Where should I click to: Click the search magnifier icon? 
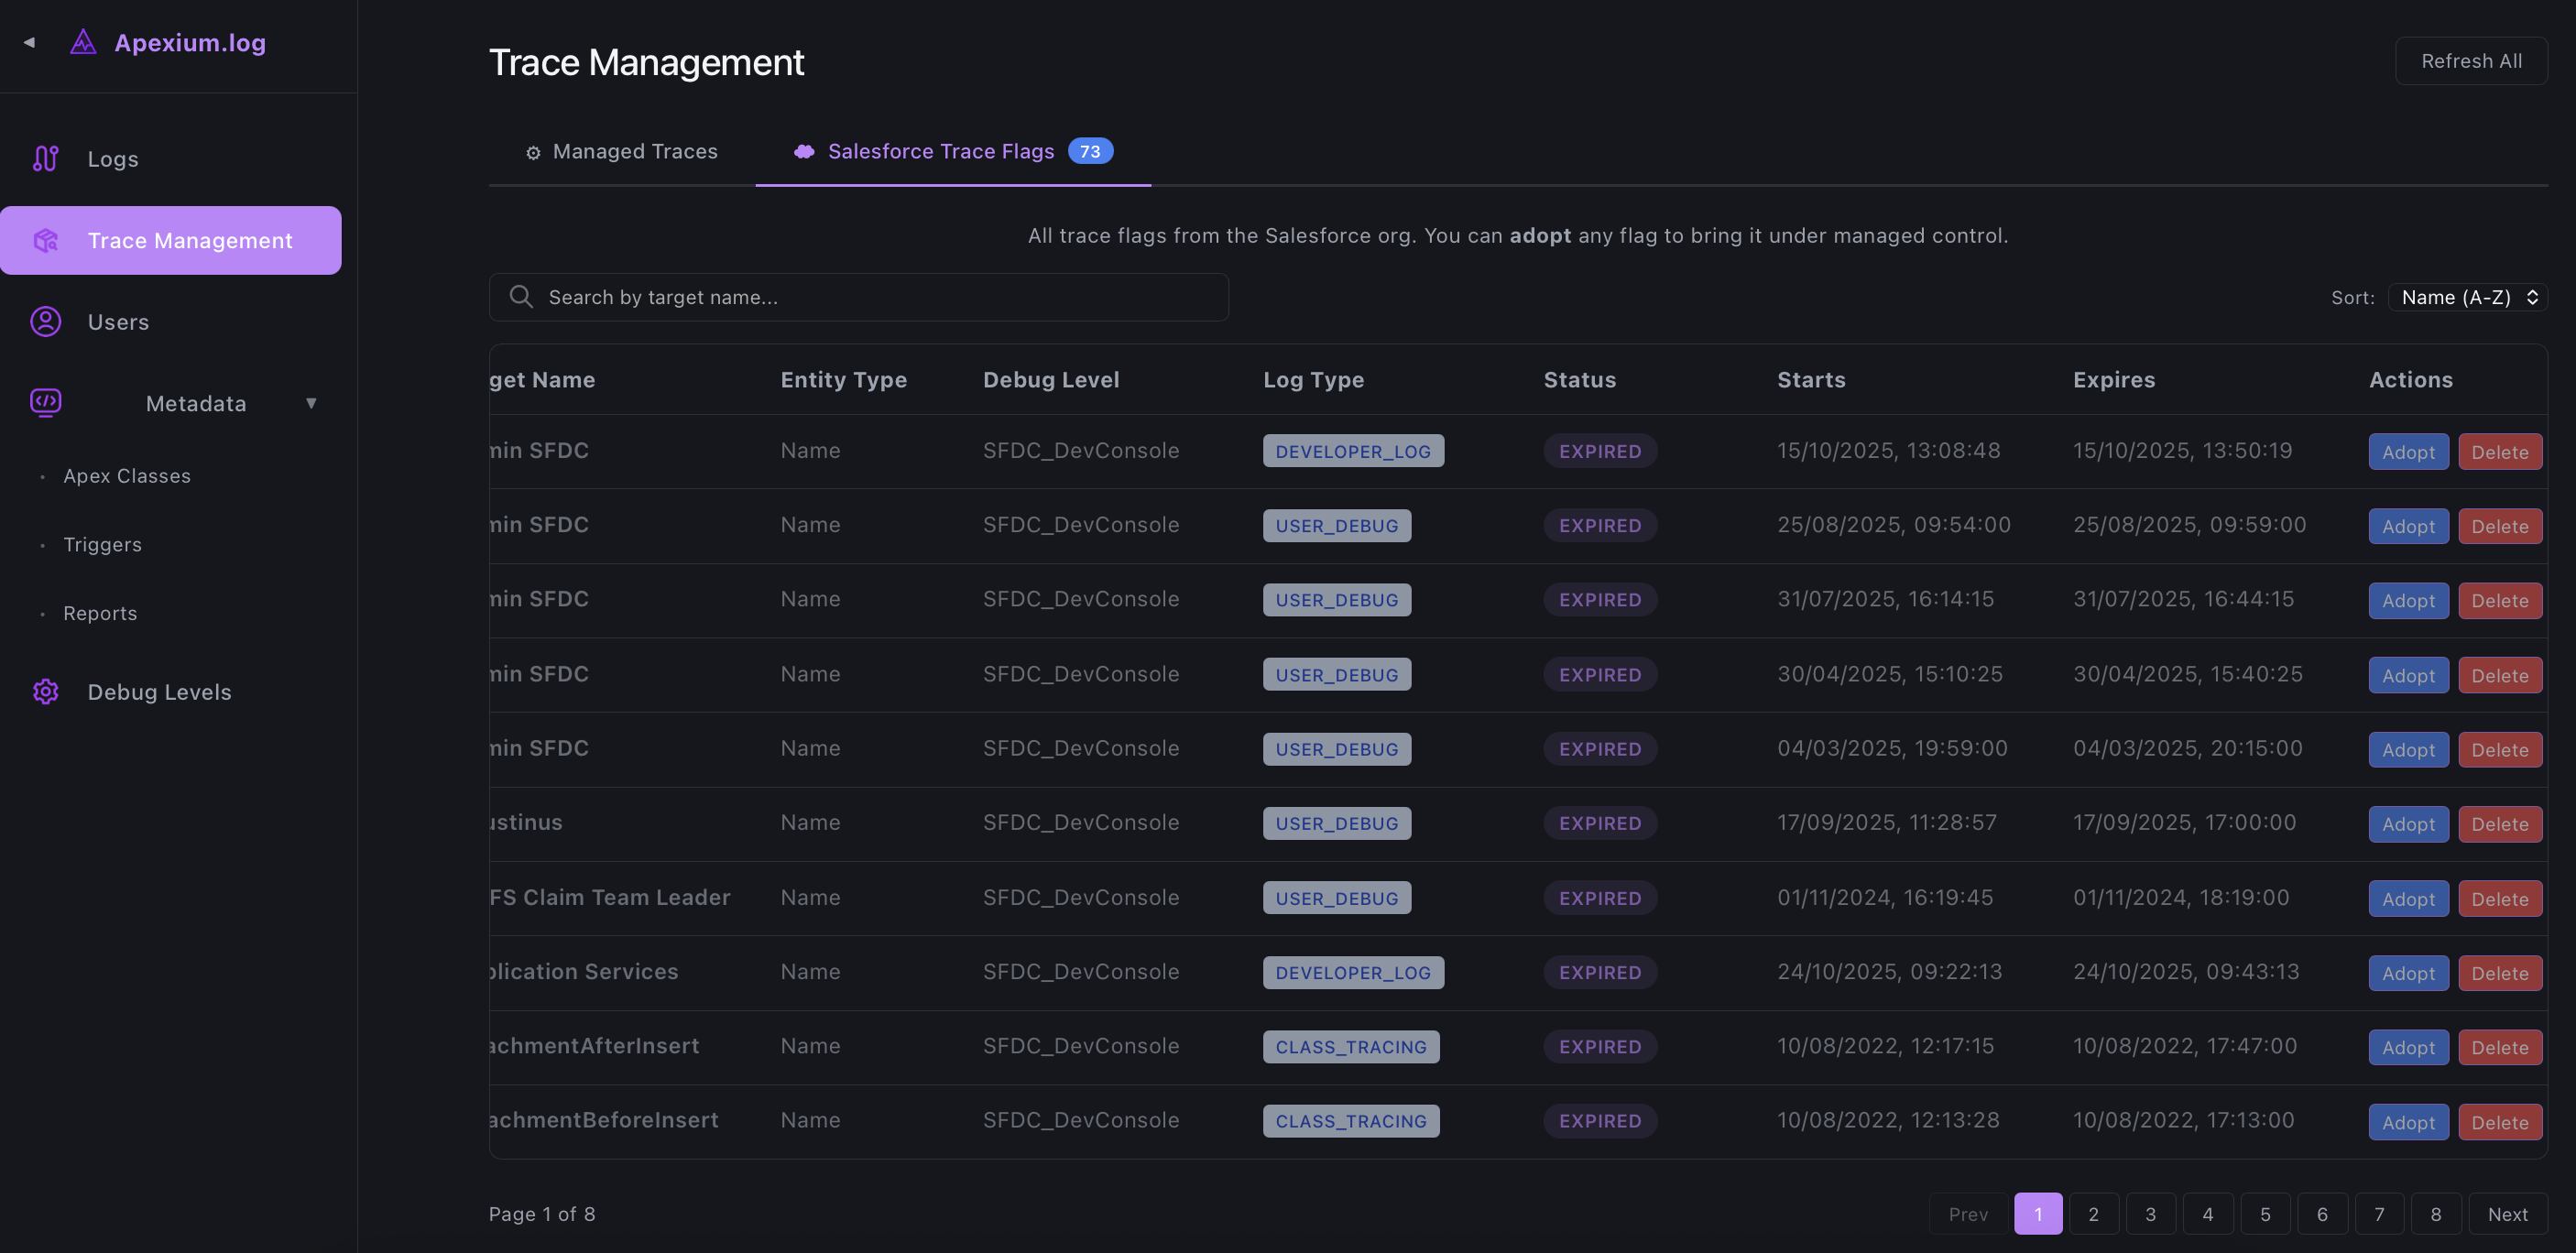(521, 297)
